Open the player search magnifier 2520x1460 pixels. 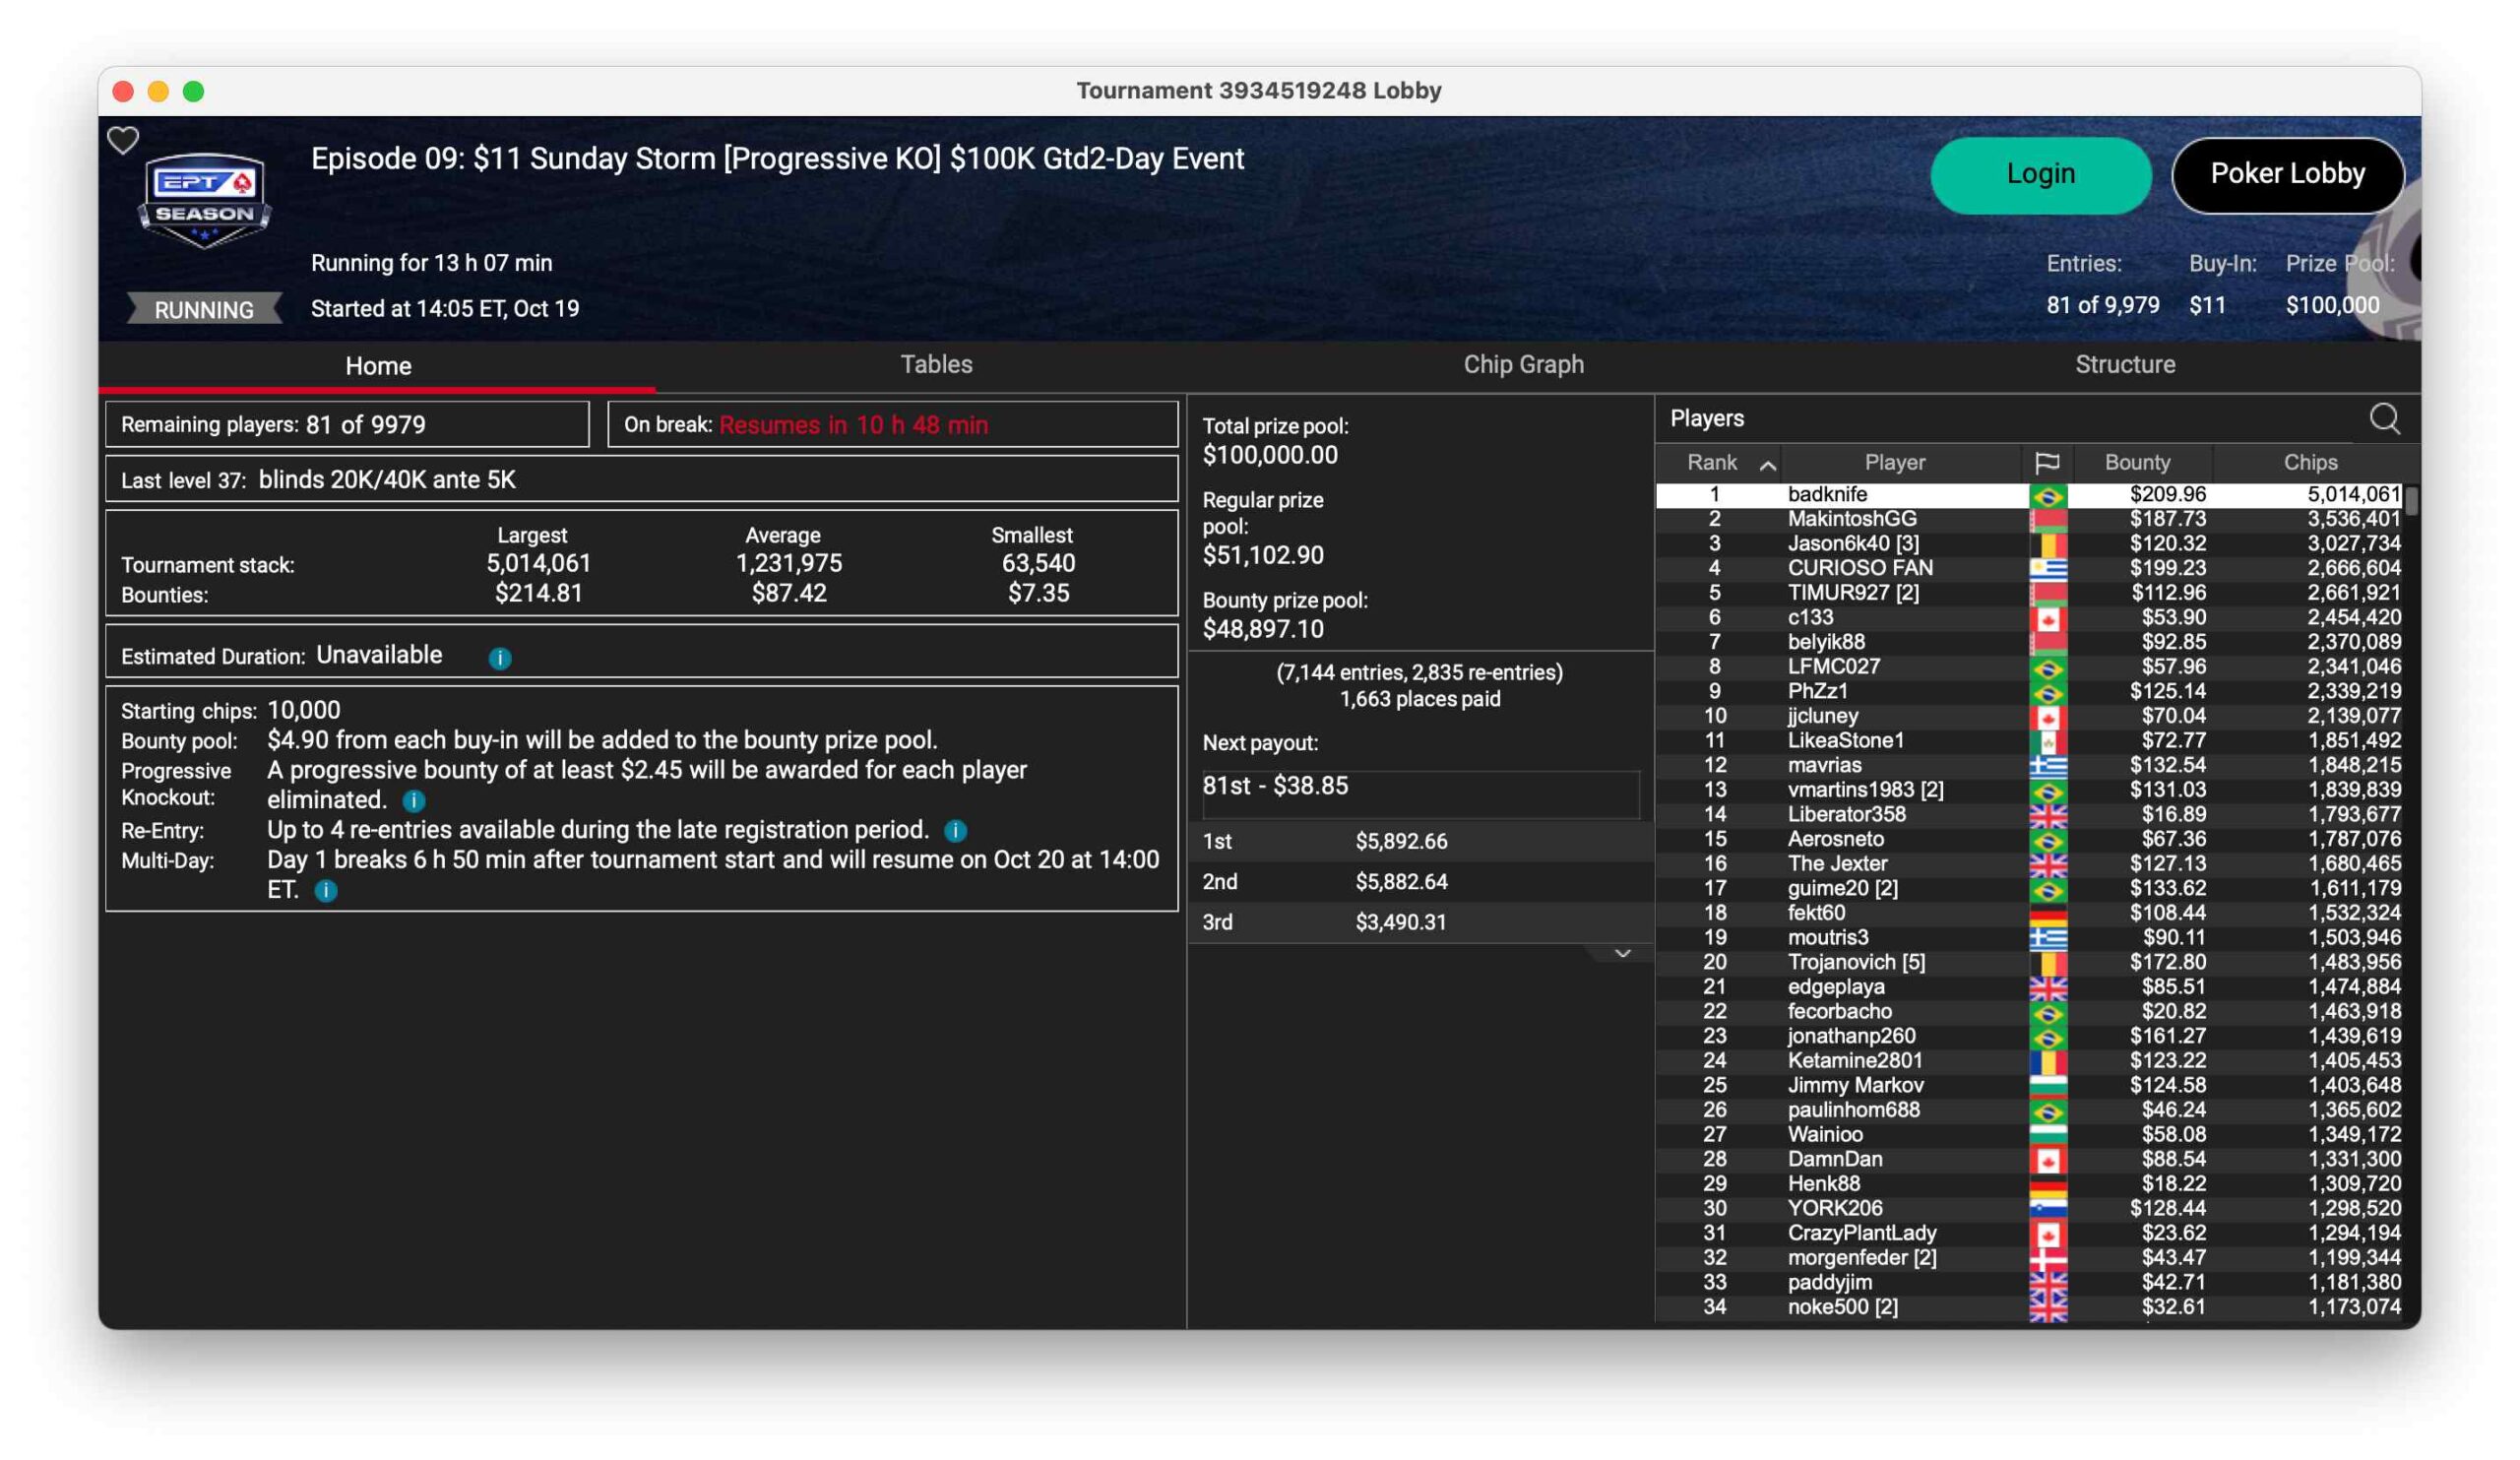(2384, 419)
